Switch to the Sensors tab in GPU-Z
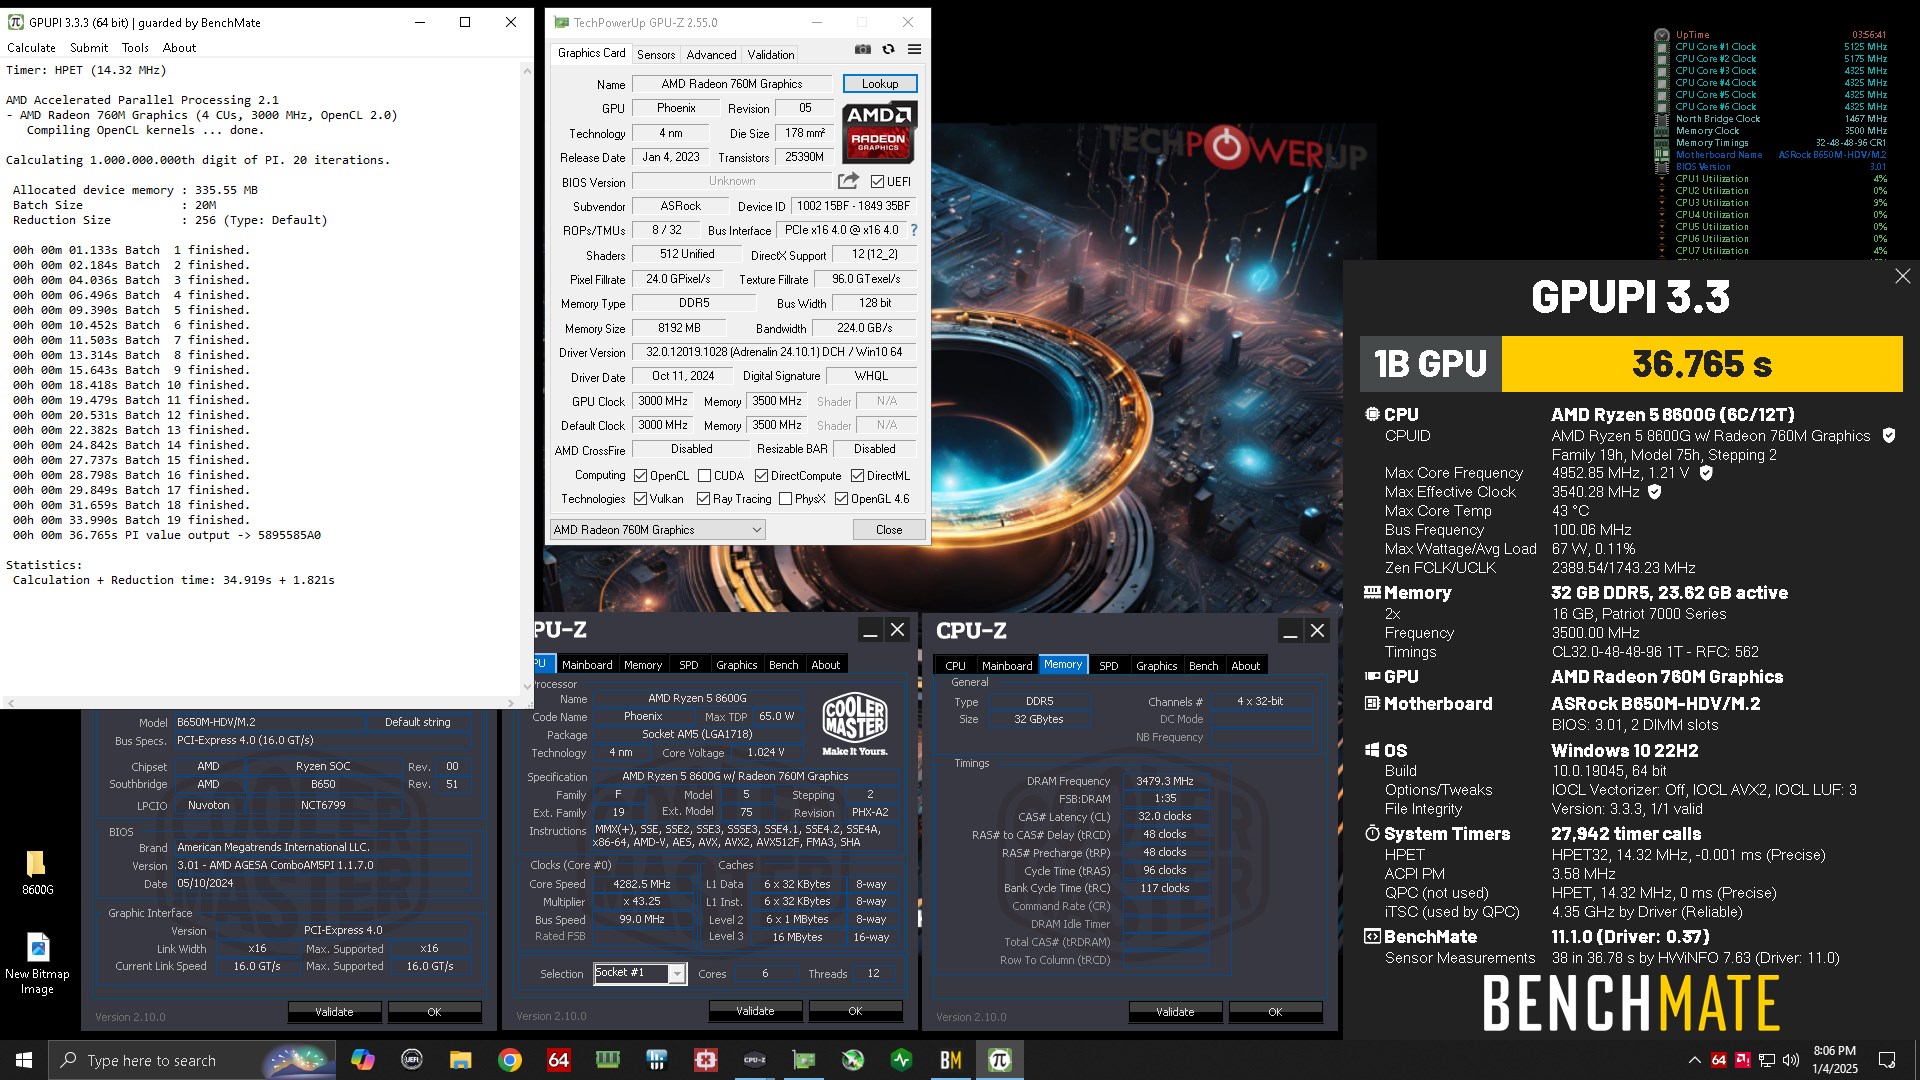 point(656,55)
